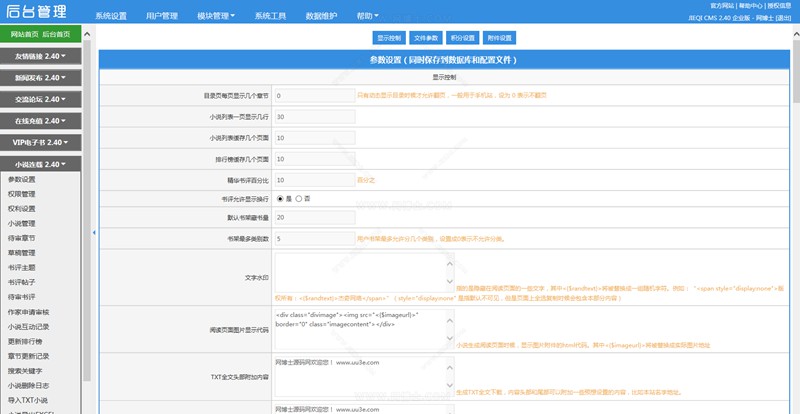The height and width of the screenshot is (414, 800).
Task: Open 小说删除日志 in the sidebar
Action: [x=29, y=385]
